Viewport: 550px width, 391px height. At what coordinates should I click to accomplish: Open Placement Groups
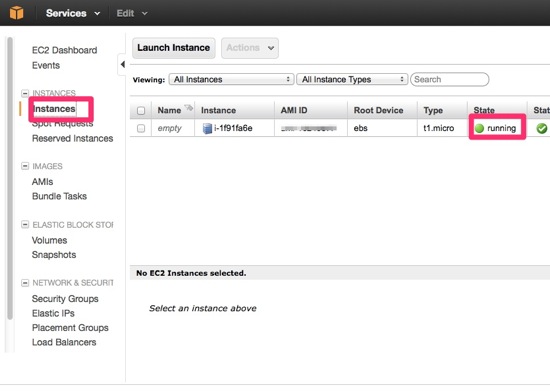70,328
